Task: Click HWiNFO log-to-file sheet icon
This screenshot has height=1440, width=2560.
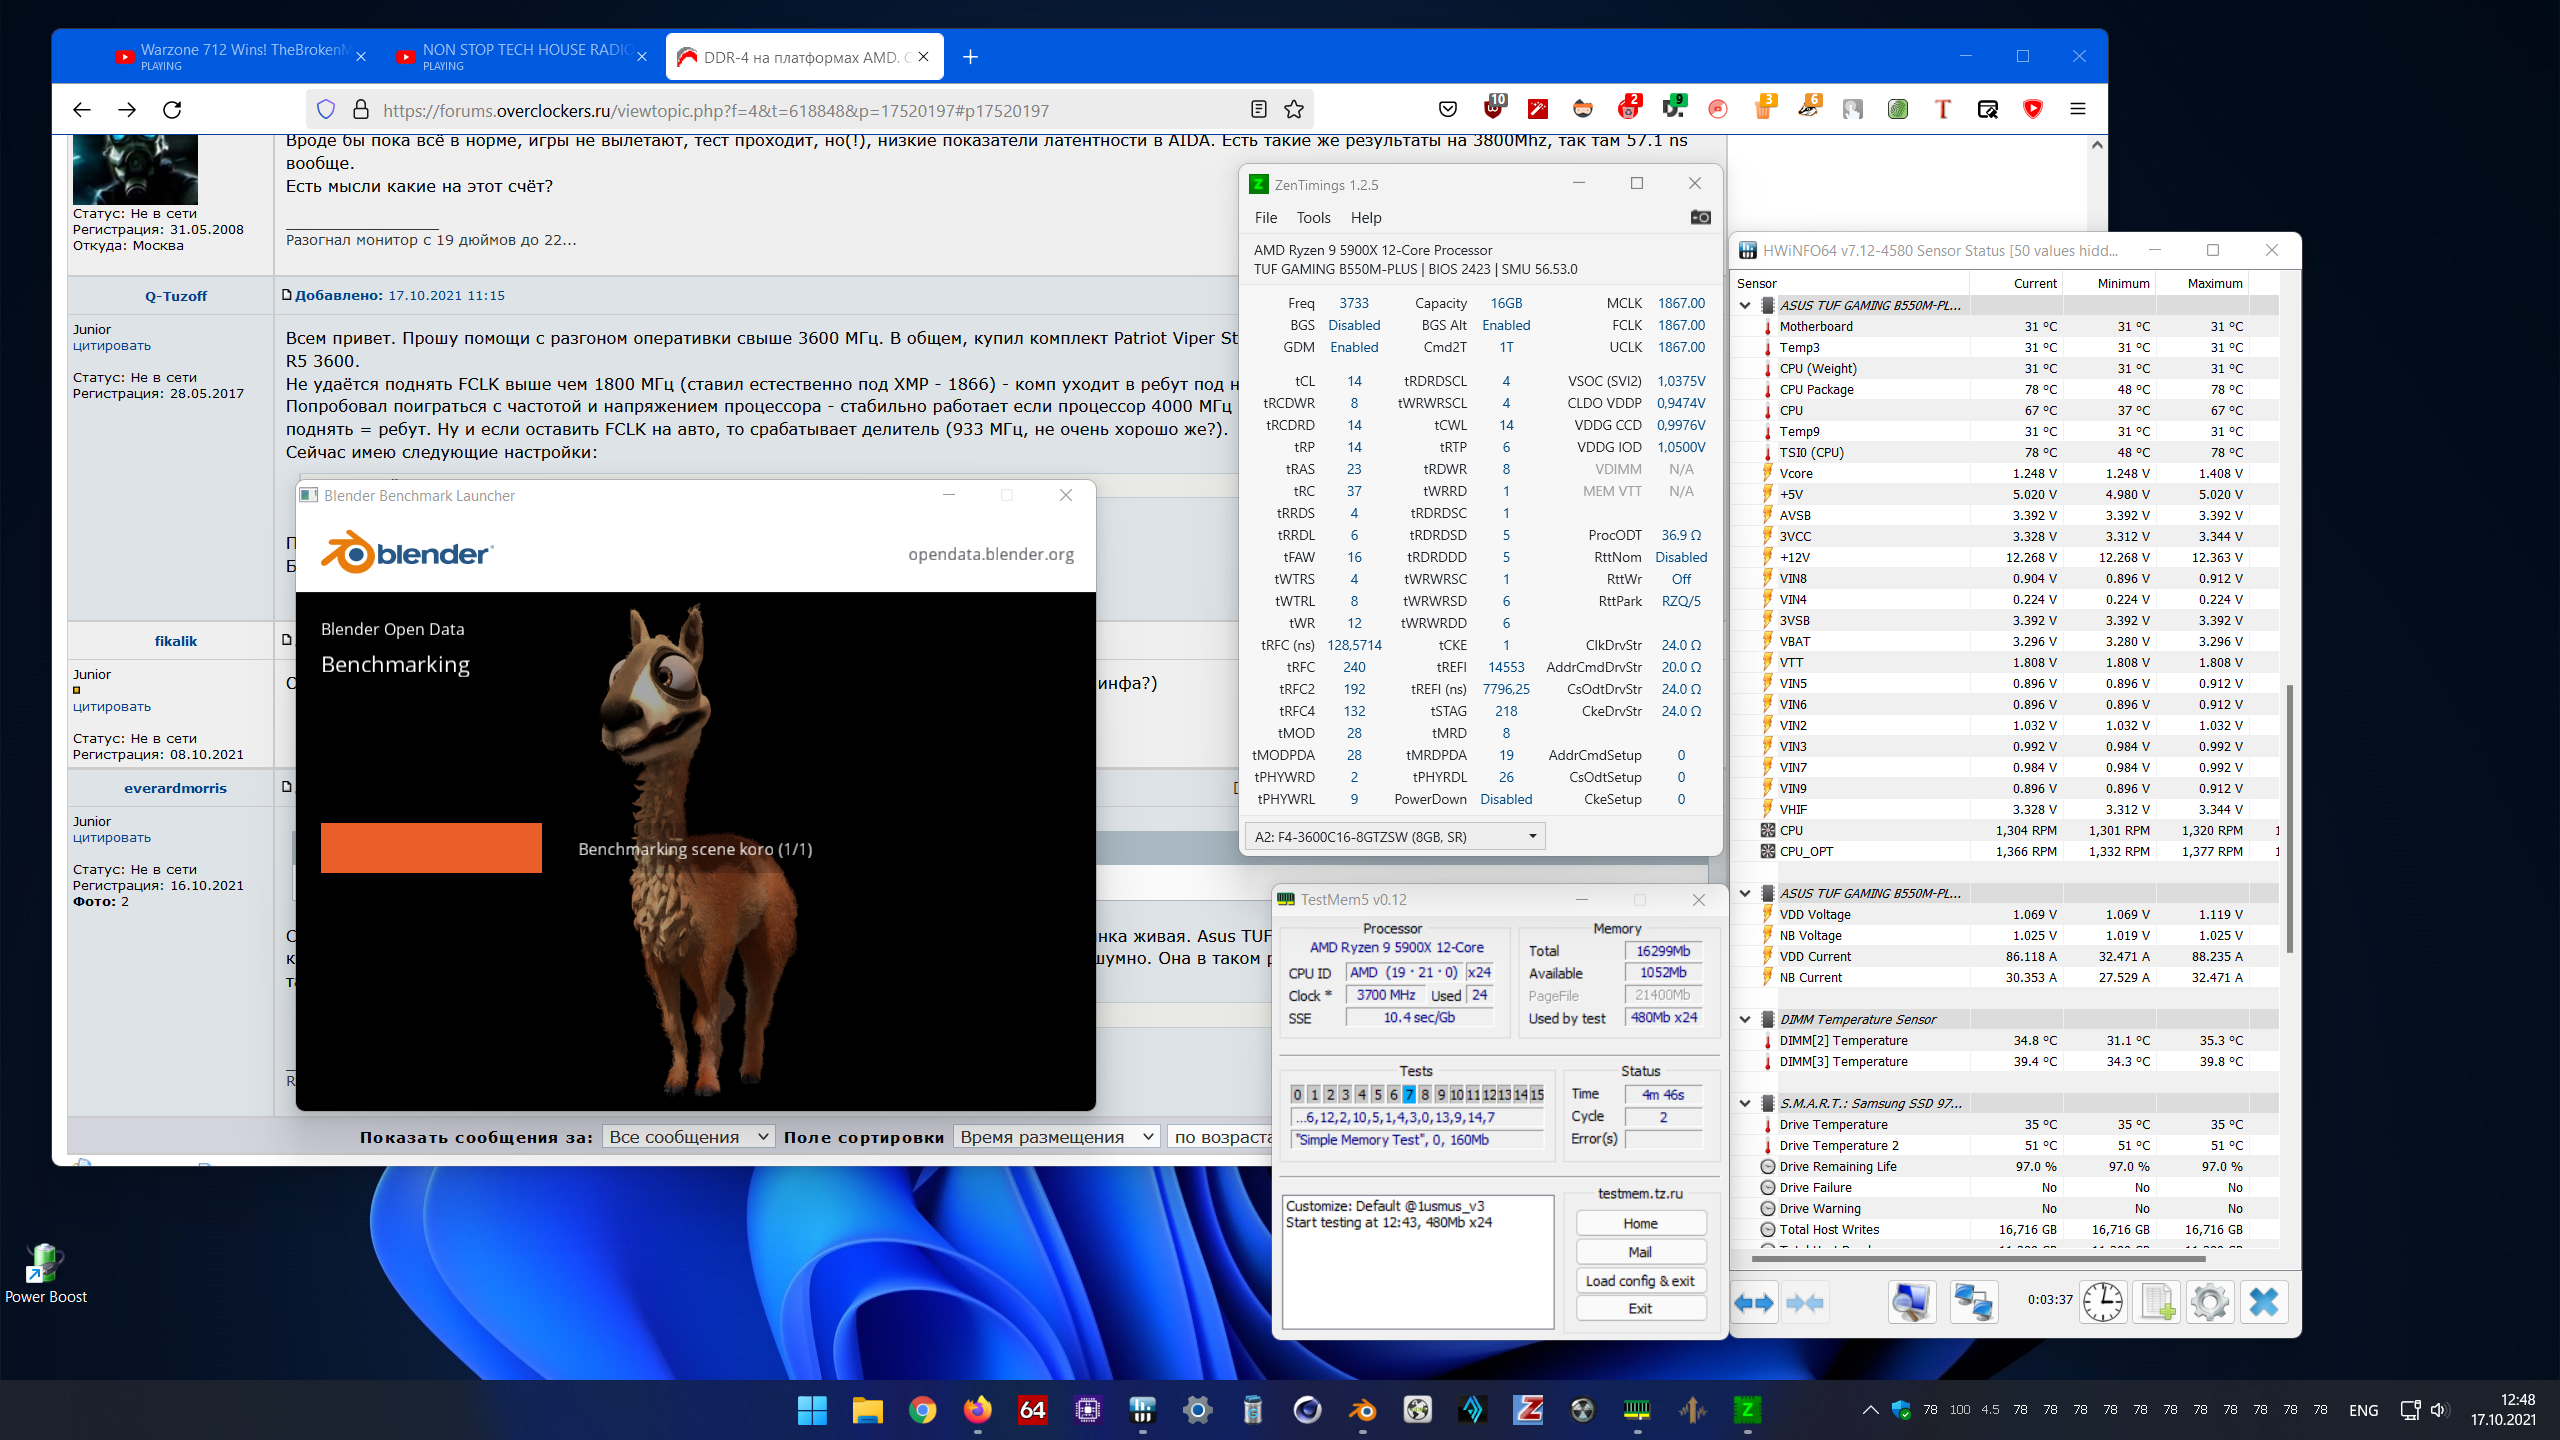Action: (x=2156, y=1302)
